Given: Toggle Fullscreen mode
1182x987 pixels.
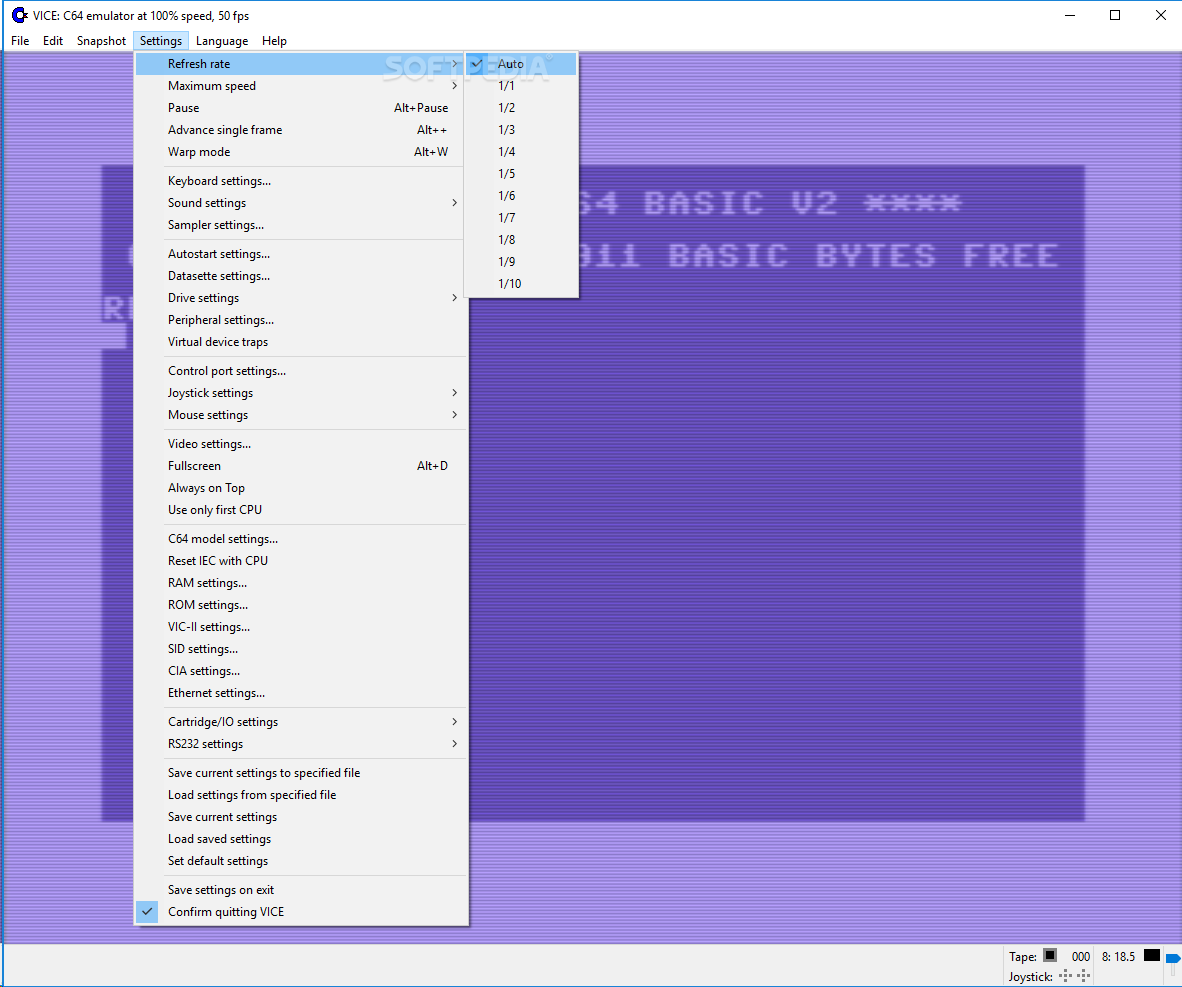Looking at the screenshot, I should click(302, 466).
